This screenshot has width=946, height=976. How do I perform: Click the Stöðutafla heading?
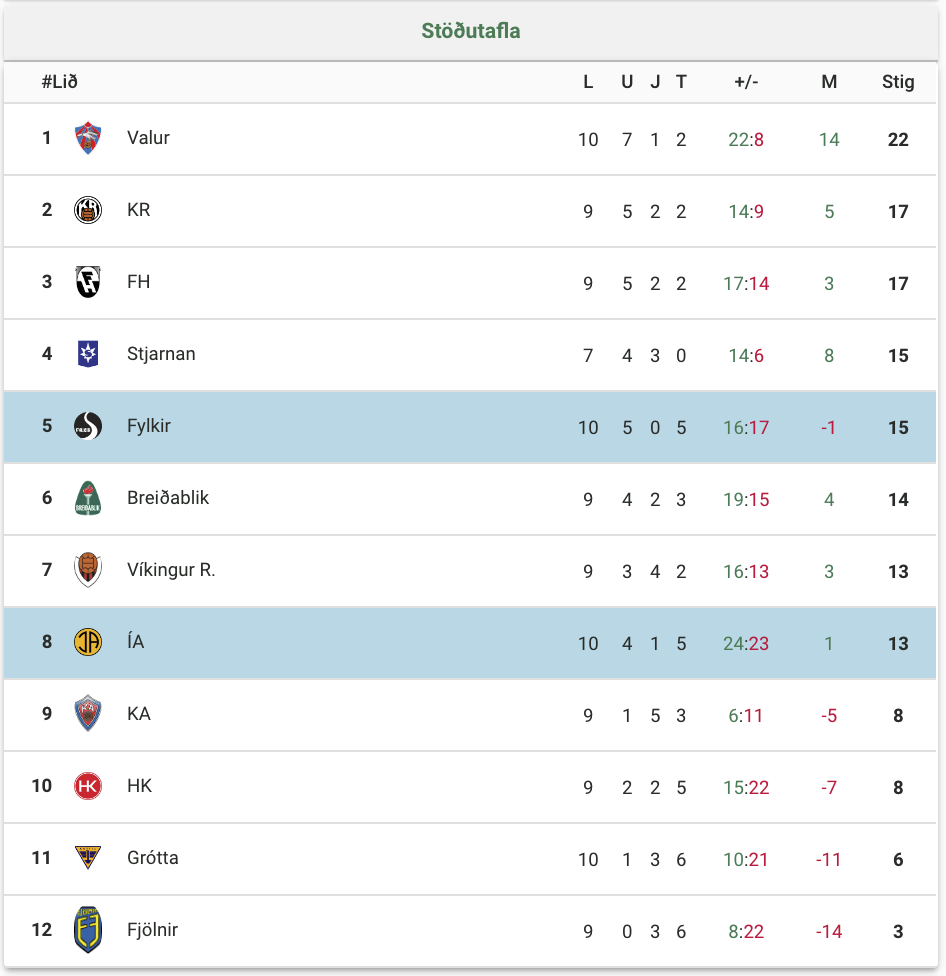point(471,30)
